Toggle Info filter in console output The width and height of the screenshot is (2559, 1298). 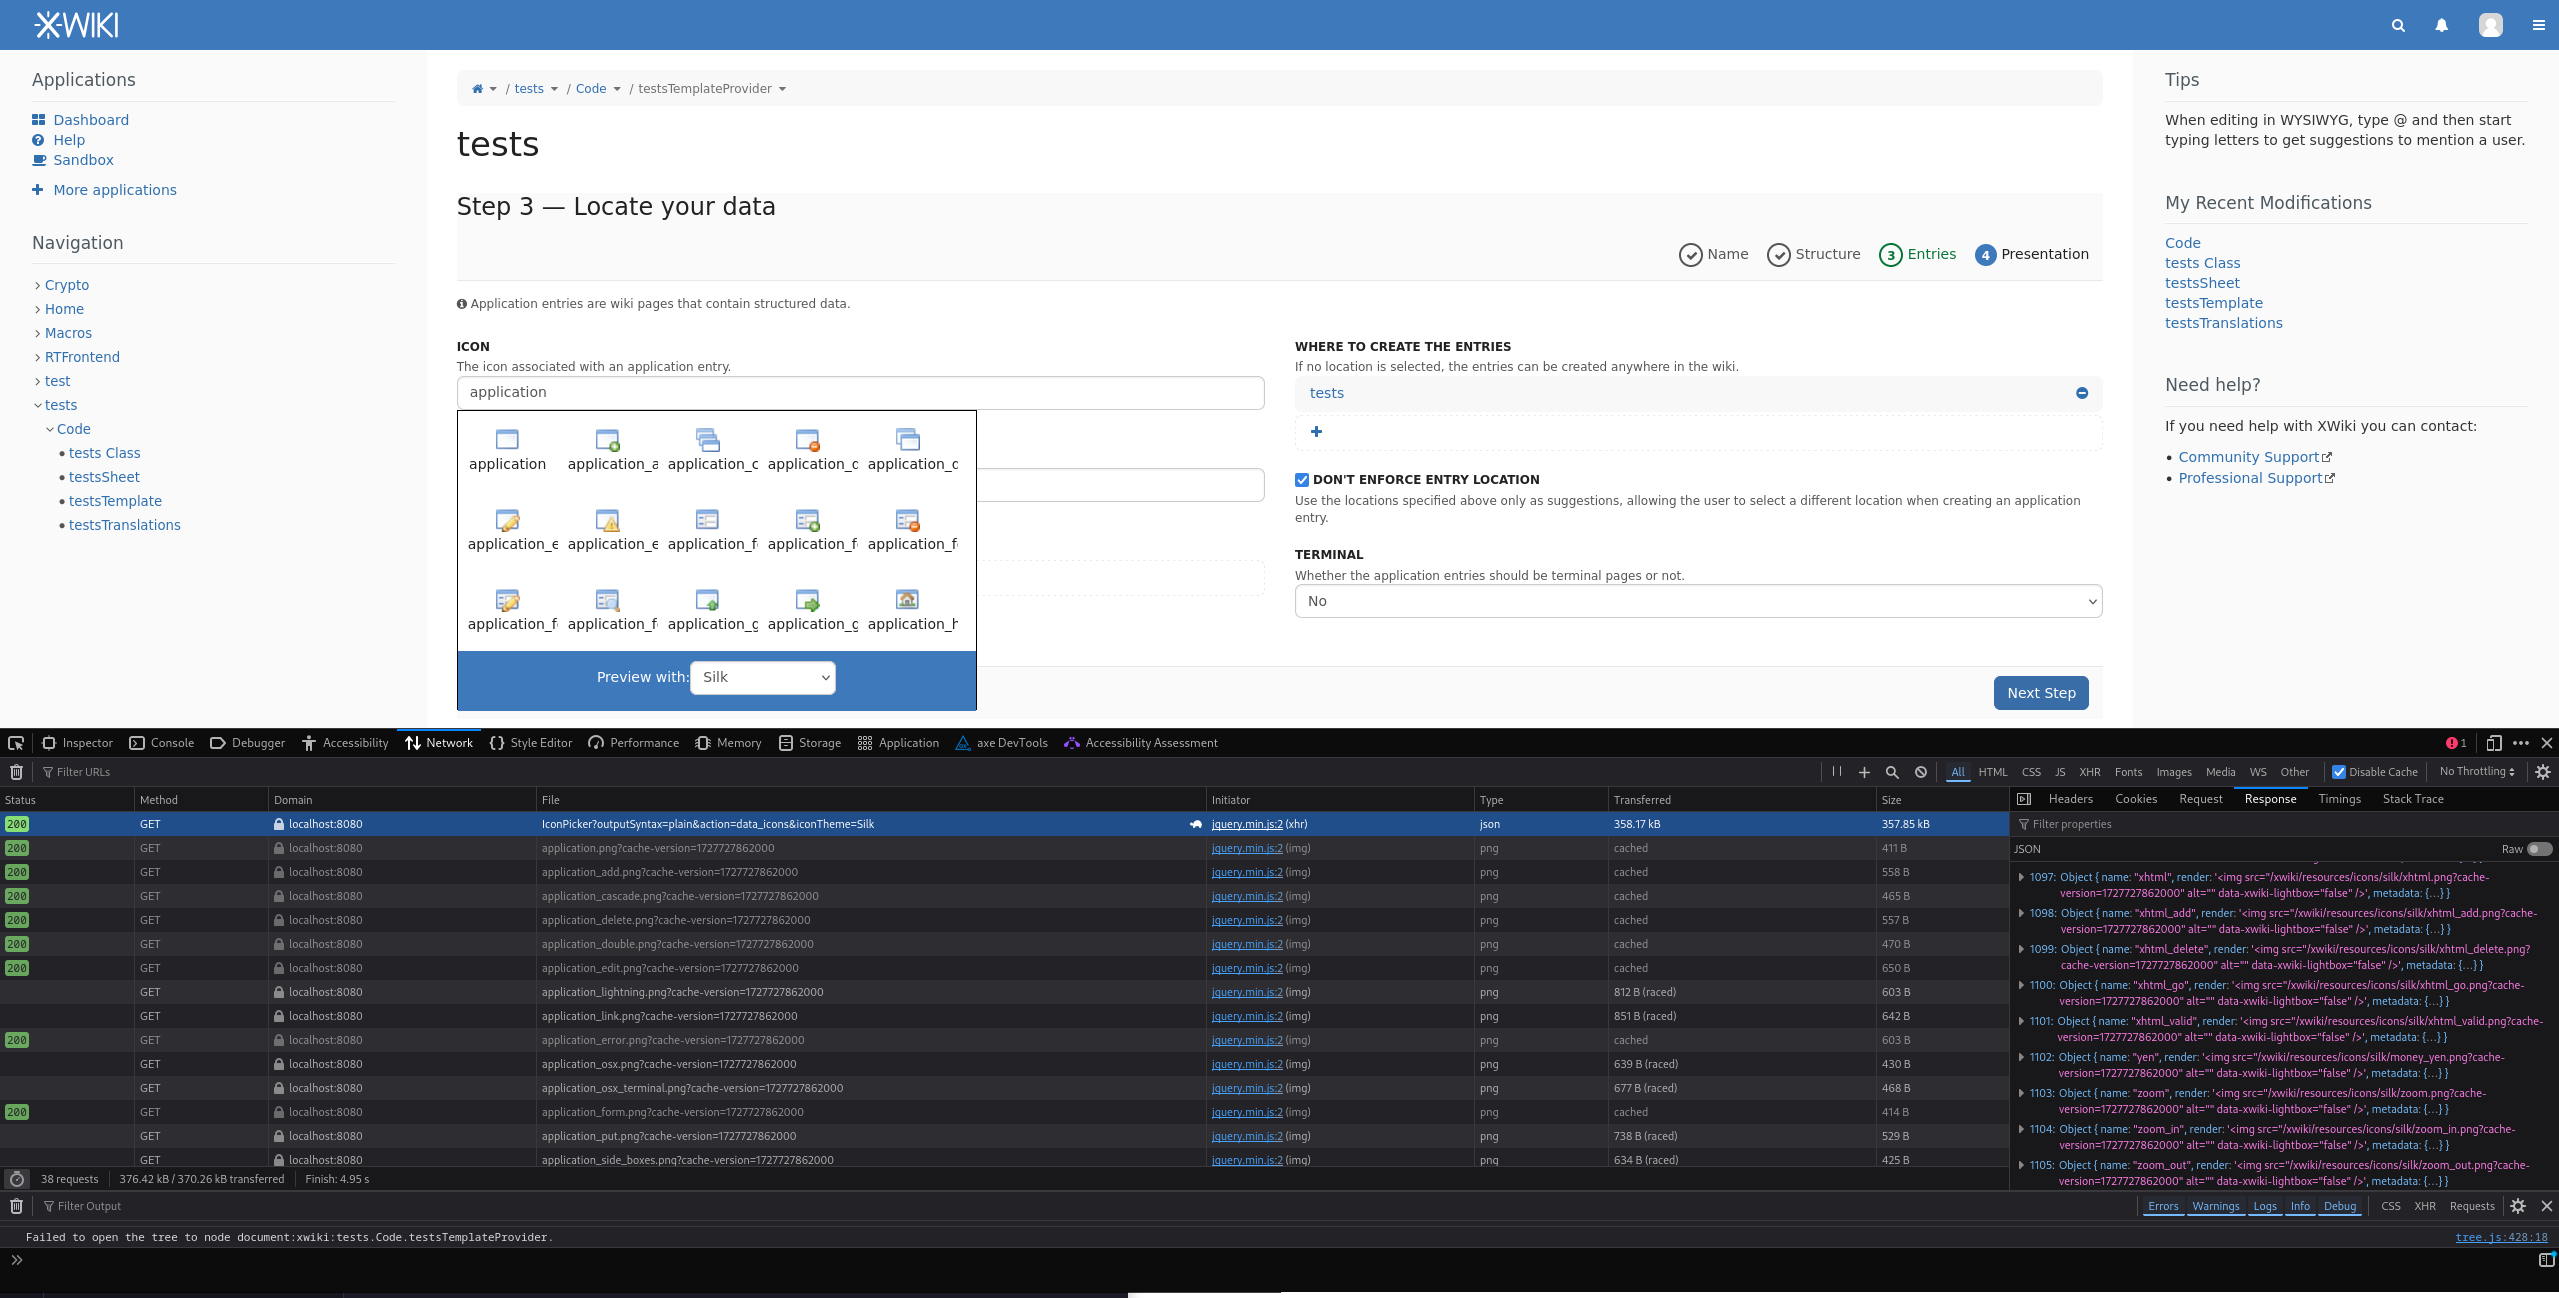click(2300, 1206)
